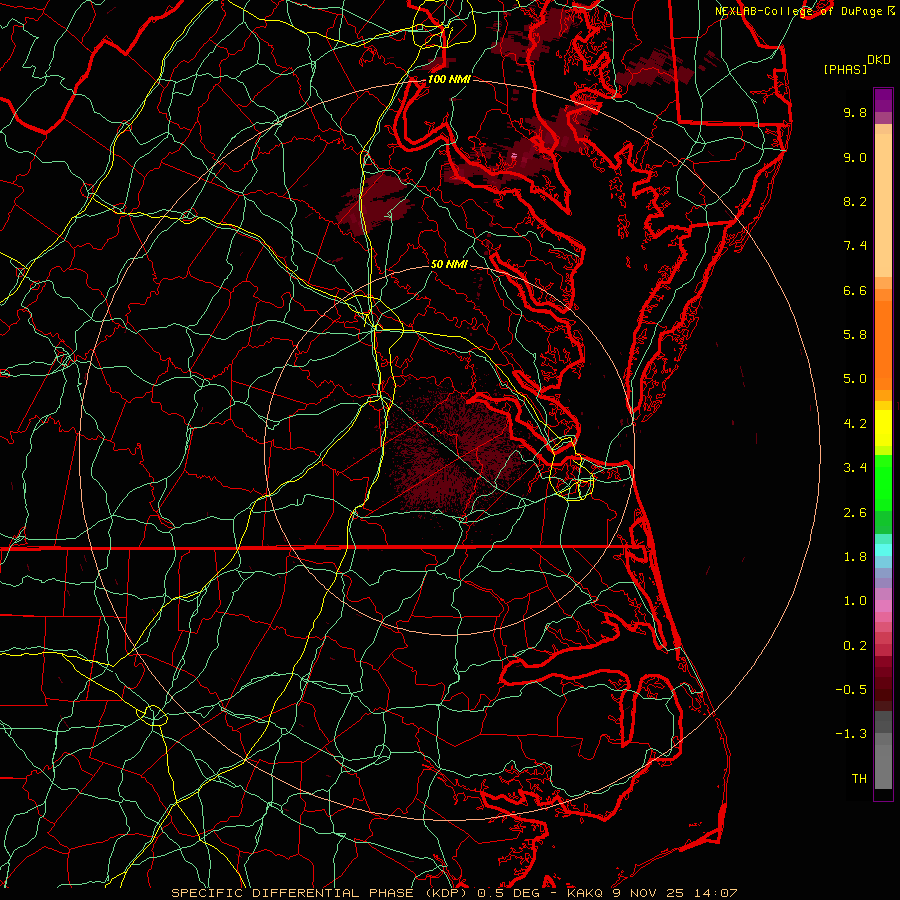
Task: Click the 1.8 scale value
Action: (855, 557)
